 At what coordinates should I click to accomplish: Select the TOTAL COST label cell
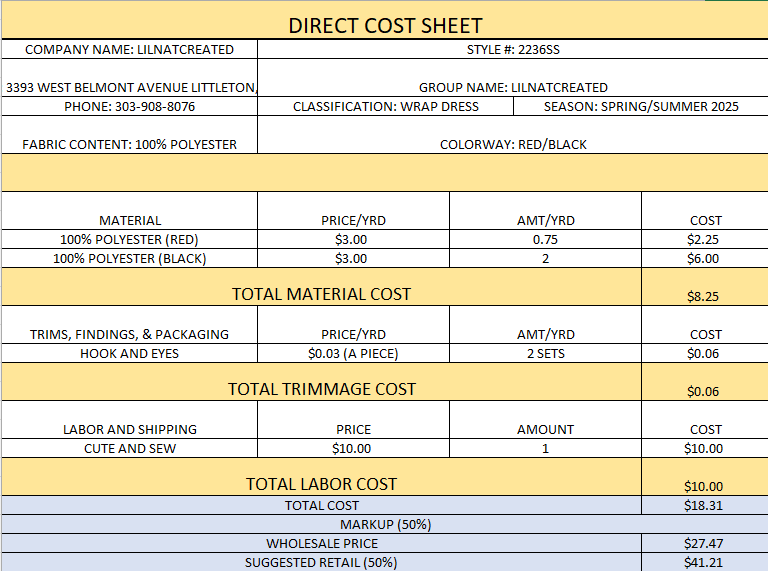tap(321, 505)
